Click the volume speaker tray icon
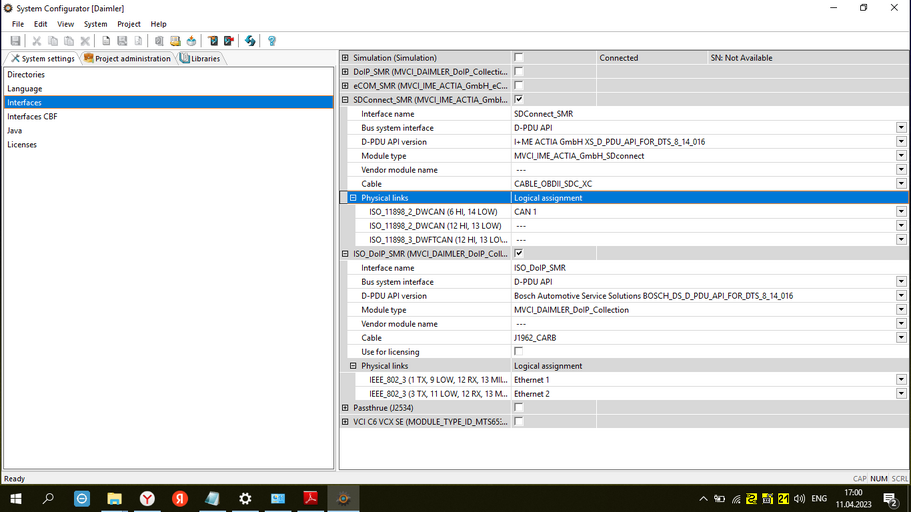This screenshot has height=512, width=911. tap(799, 499)
